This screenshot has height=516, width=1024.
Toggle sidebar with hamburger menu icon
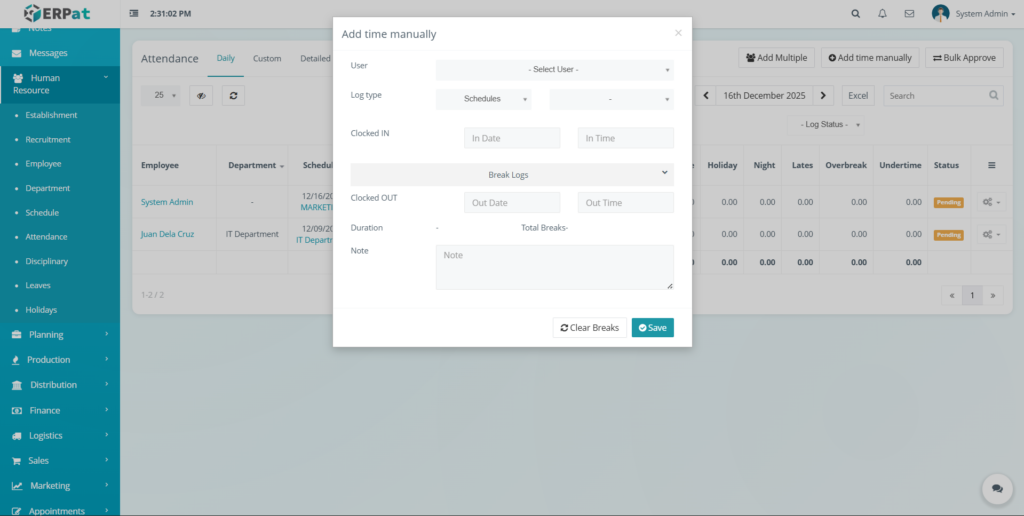[134, 13]
